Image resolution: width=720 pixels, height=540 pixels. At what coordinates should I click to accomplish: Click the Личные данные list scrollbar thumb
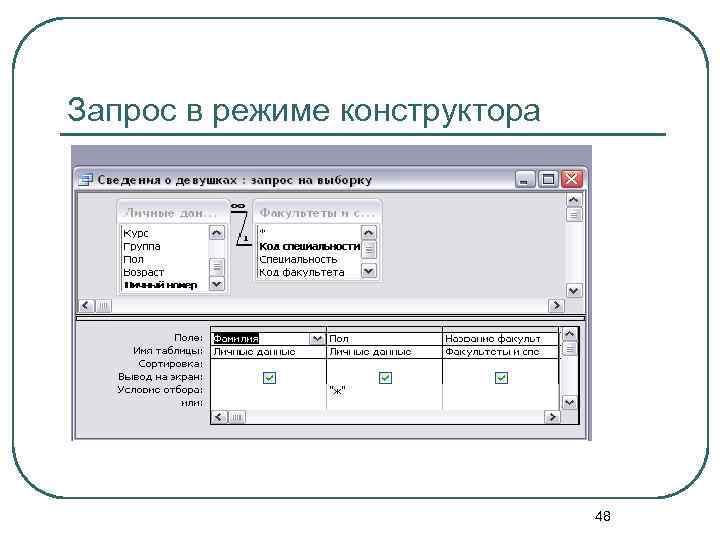tap(216, 267)
